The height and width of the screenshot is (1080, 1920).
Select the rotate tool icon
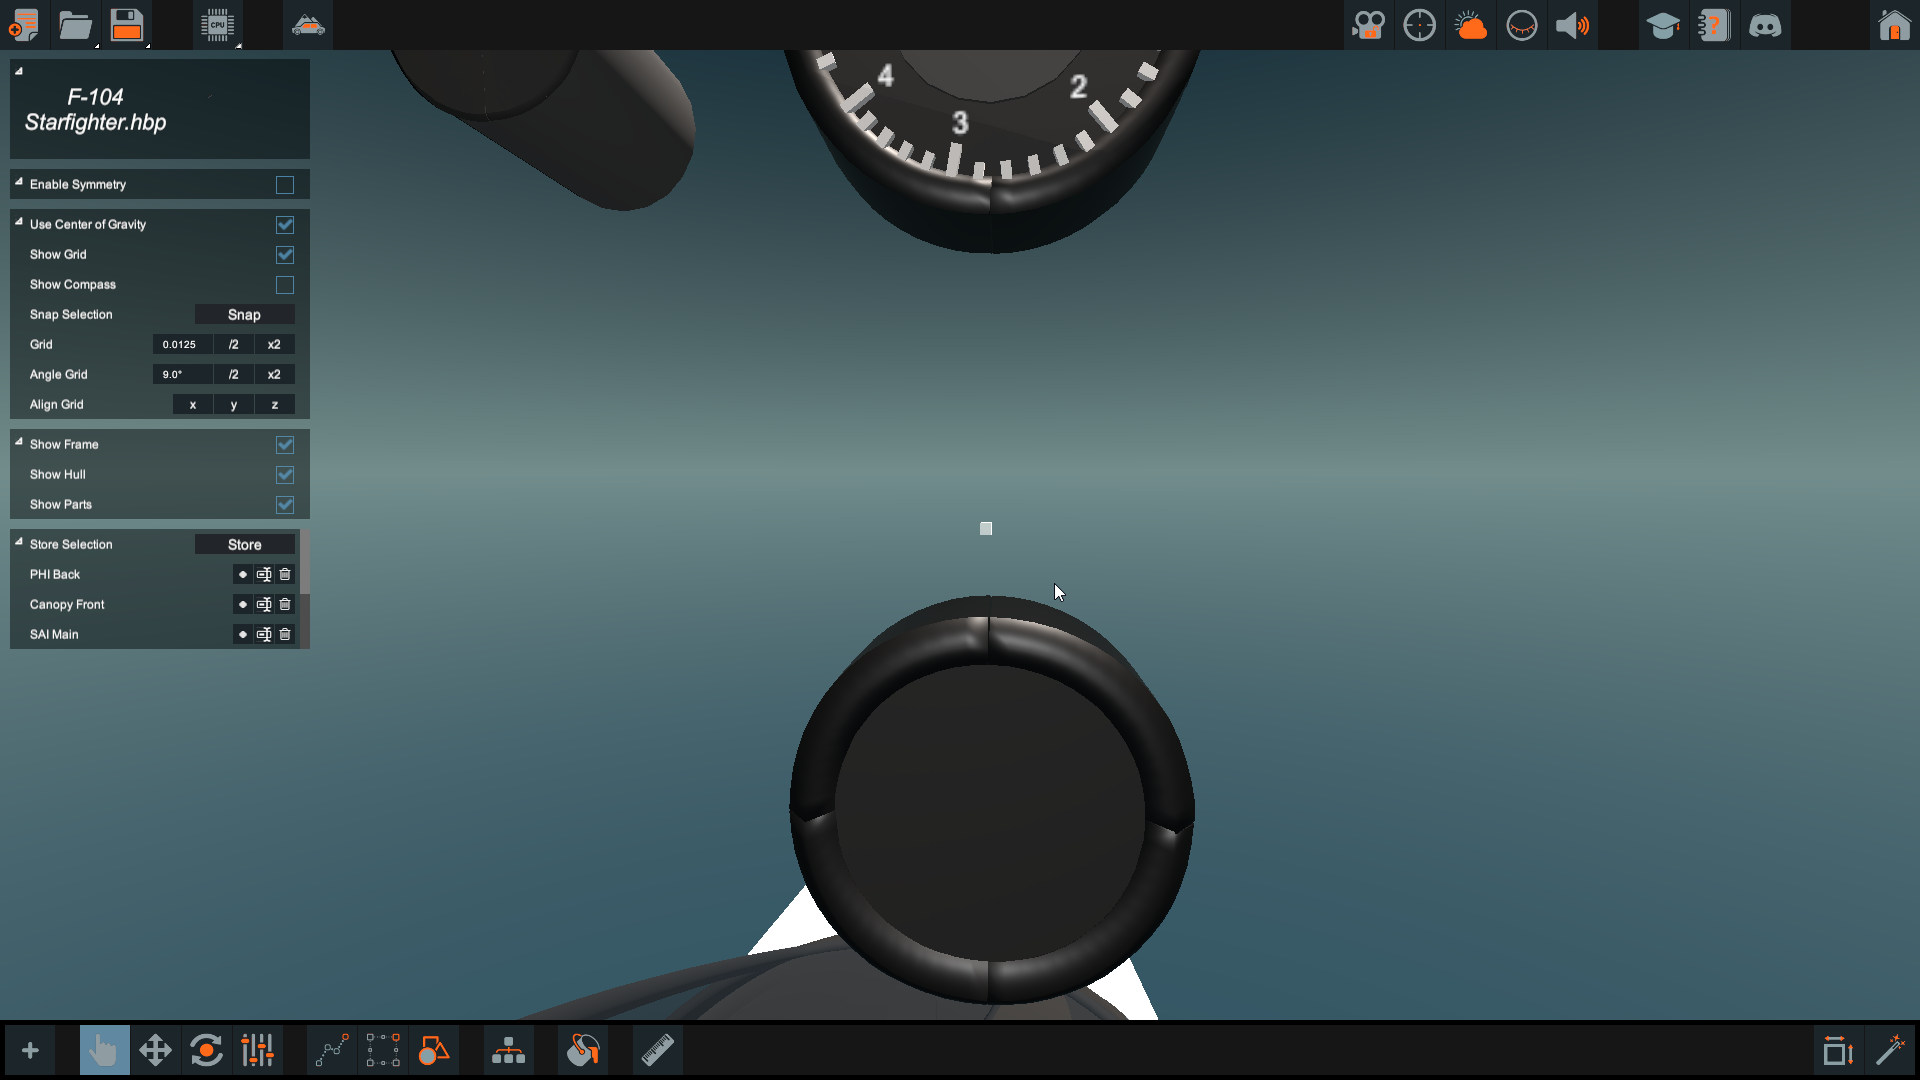(206, 1051)
